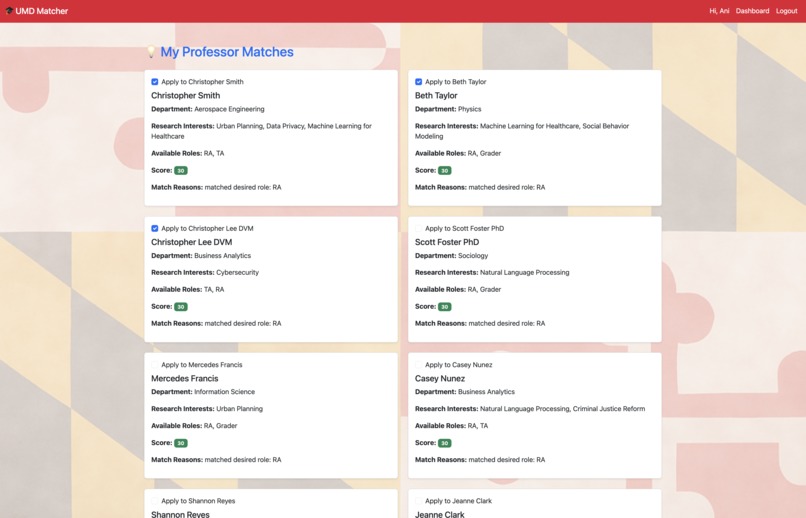The height and width of the screenshot is (518, 806).
Task: Click 'Department: Physics' text
Action: pyautogui.click(x=448, y=109)
